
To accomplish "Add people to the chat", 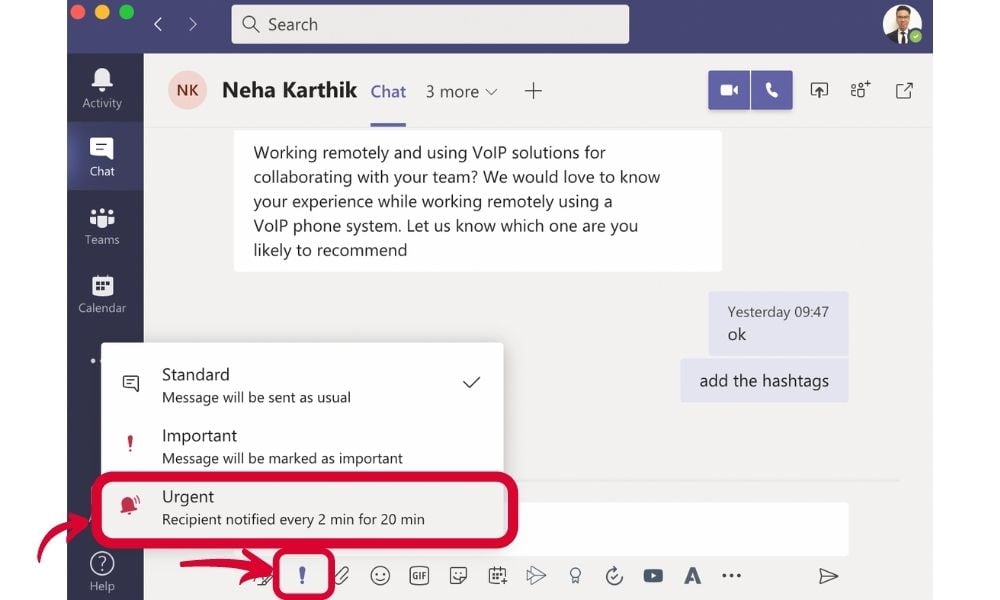I will 859,89.
